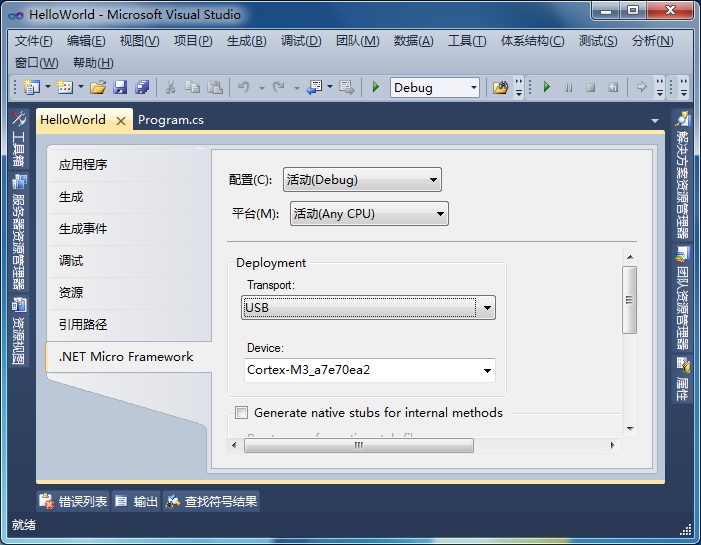Select the 应用程序 settings page

[x=130, y=165]
